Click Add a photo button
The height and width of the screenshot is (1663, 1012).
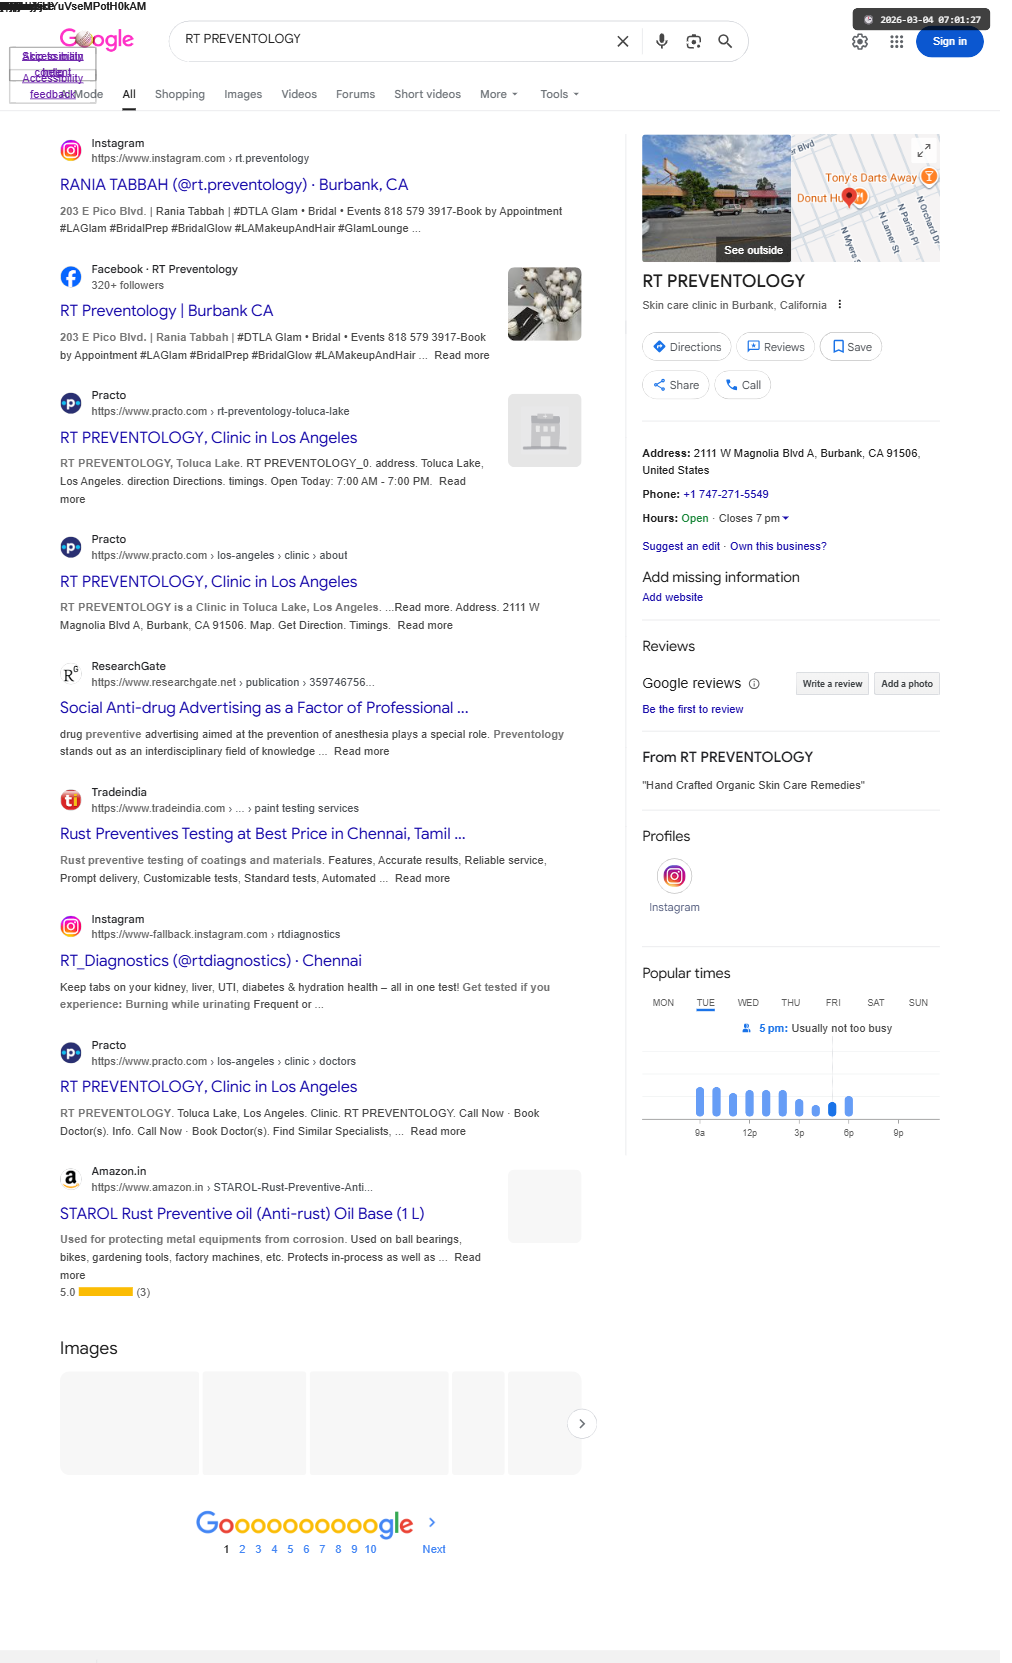[x=907, y=684]
